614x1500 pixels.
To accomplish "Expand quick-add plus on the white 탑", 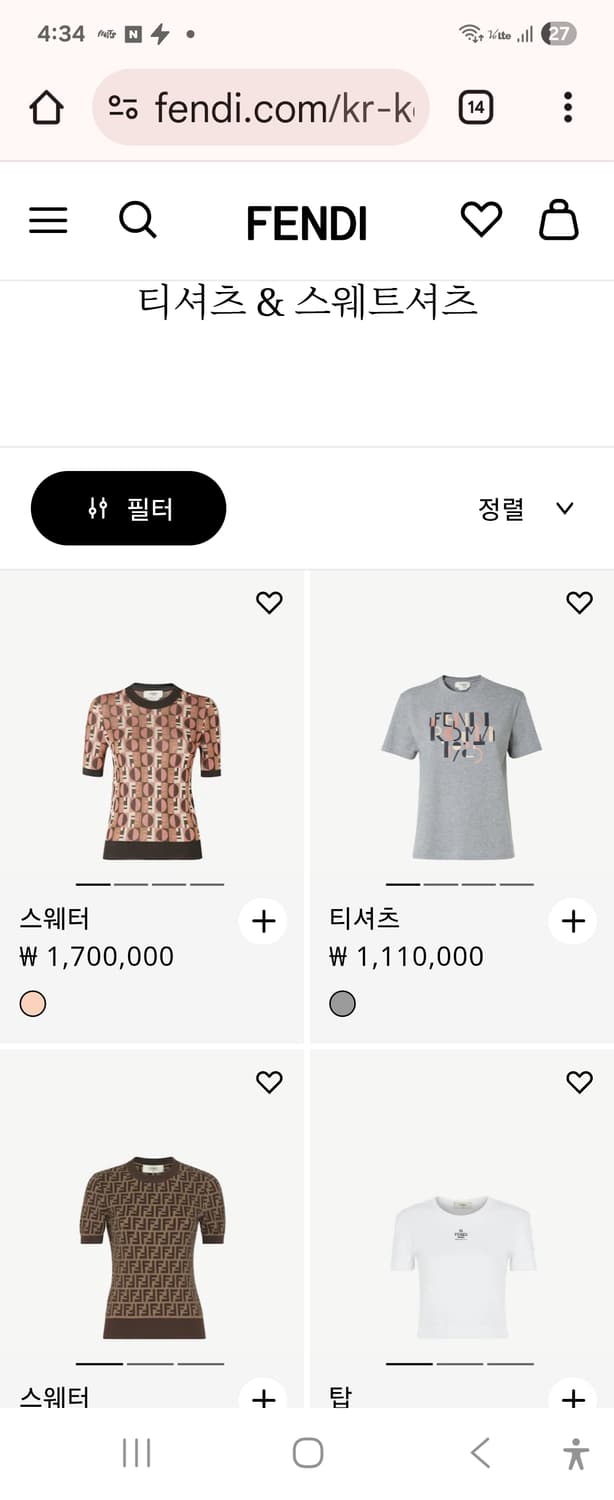I will pyautogui.click(x=572, y=1400).
